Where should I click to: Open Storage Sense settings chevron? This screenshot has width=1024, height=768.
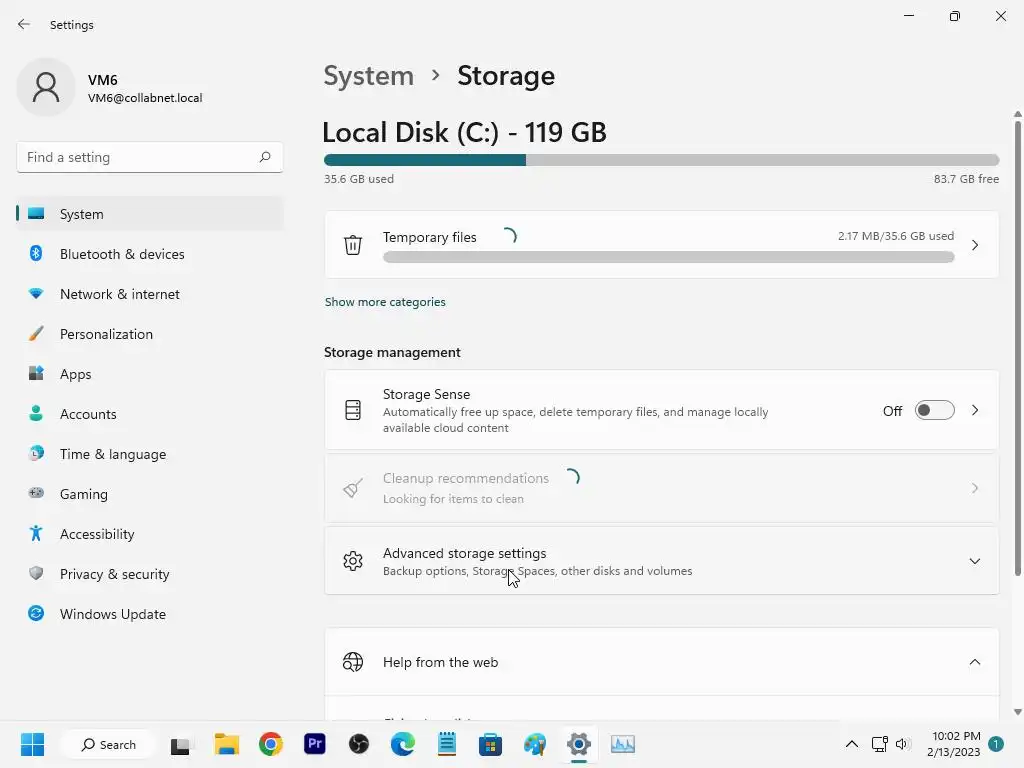974,410
